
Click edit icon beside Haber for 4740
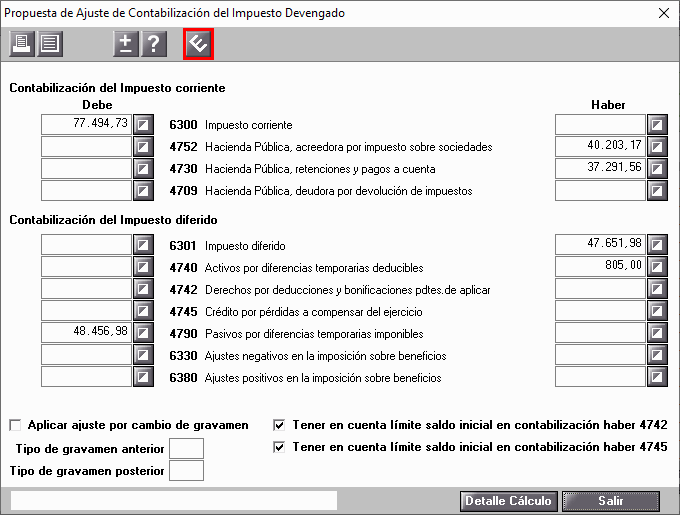pos(657,267)
